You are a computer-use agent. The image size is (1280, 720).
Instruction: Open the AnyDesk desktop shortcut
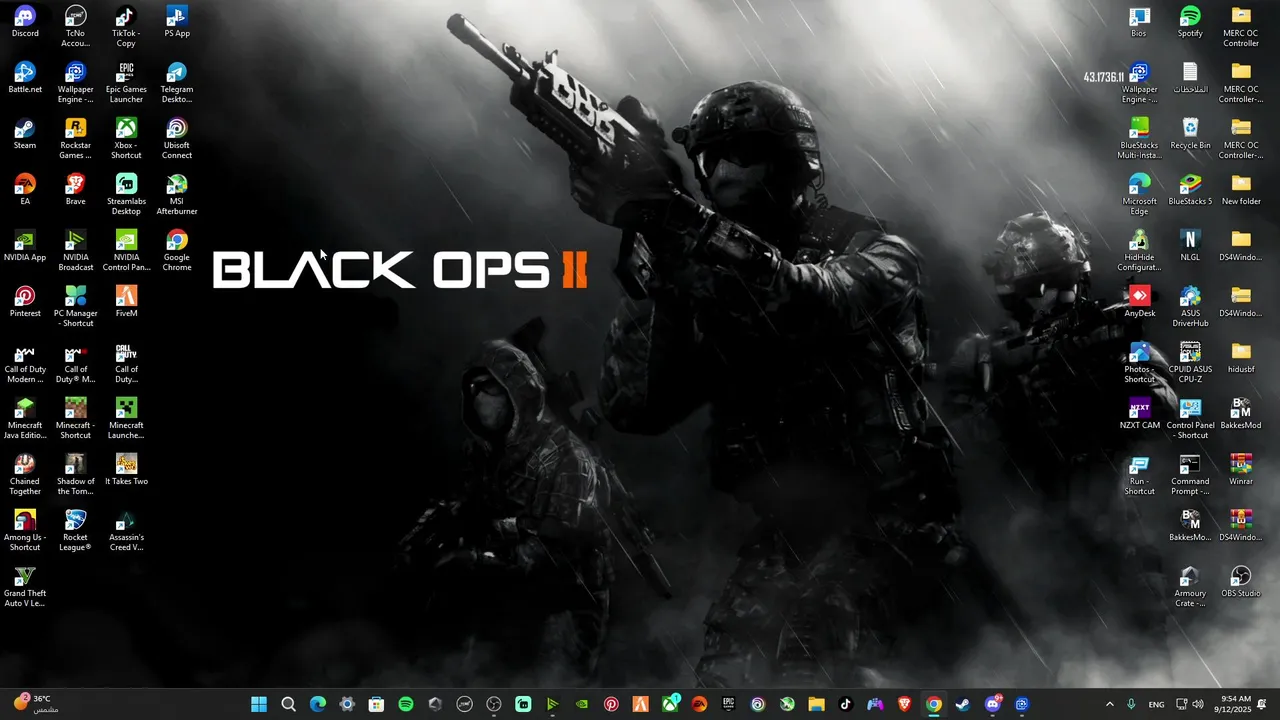(x=1139, y=302)
